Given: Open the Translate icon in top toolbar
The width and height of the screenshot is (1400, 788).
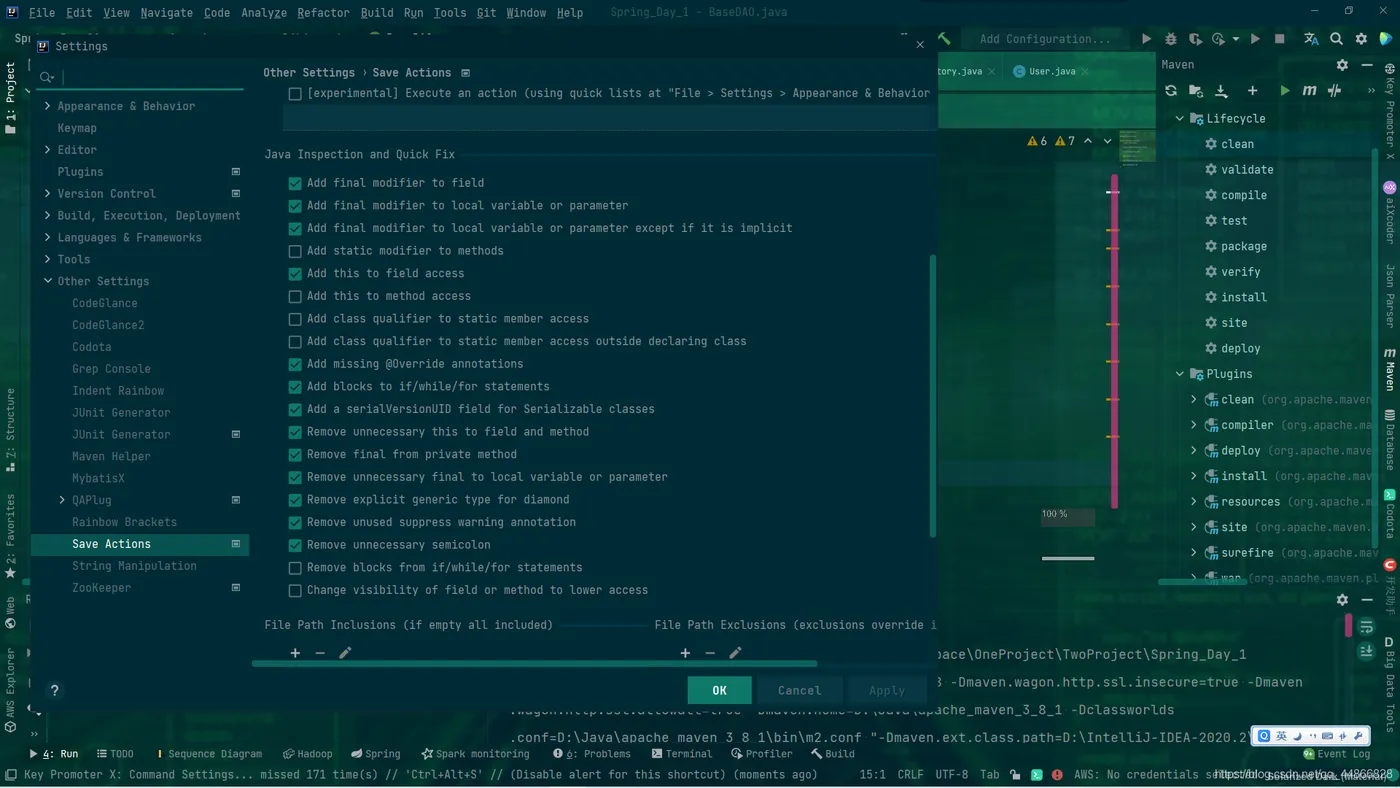Looking at the screenshot, I should point(1311,39).
